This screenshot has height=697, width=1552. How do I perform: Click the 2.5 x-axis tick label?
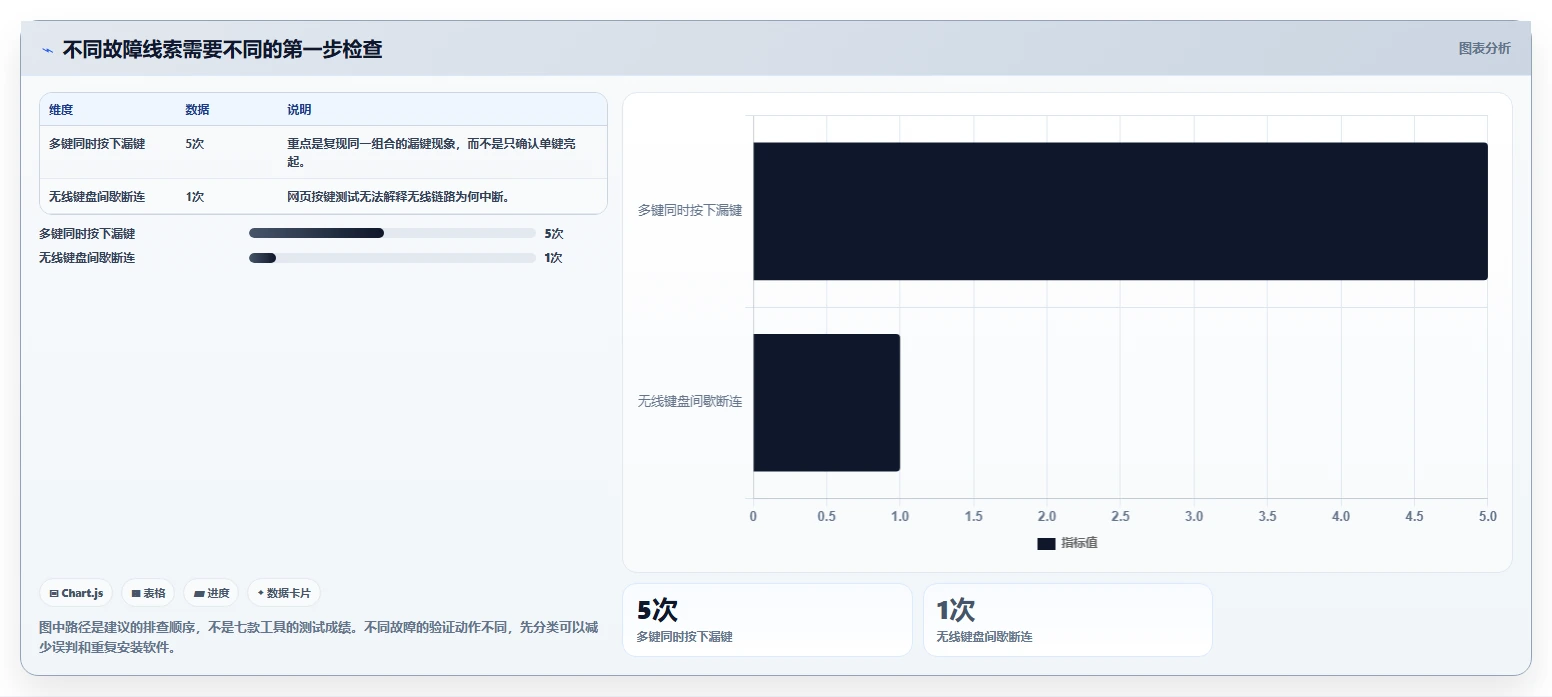(x=1120, y=517)
